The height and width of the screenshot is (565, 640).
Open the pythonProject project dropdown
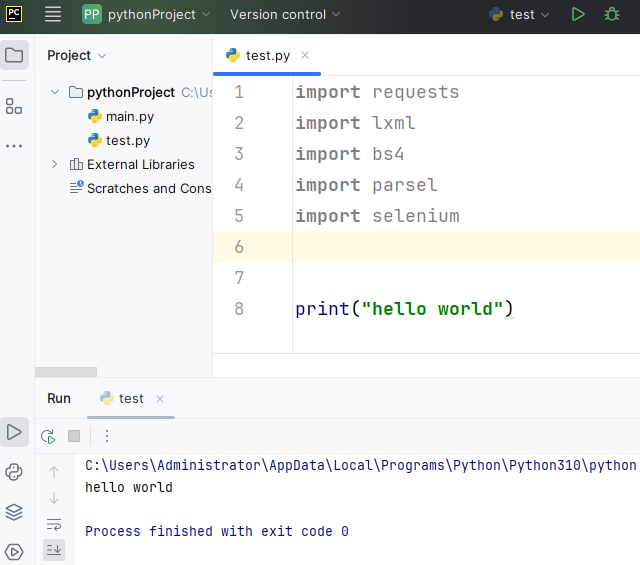(147, 15)
